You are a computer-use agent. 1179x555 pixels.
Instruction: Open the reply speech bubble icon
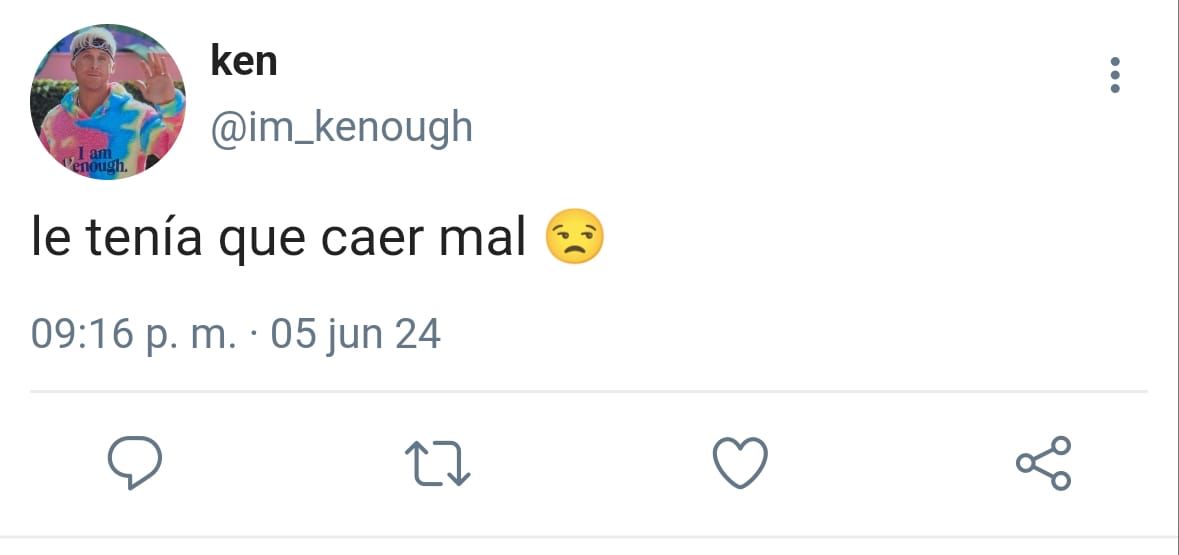tap(135, 462)
